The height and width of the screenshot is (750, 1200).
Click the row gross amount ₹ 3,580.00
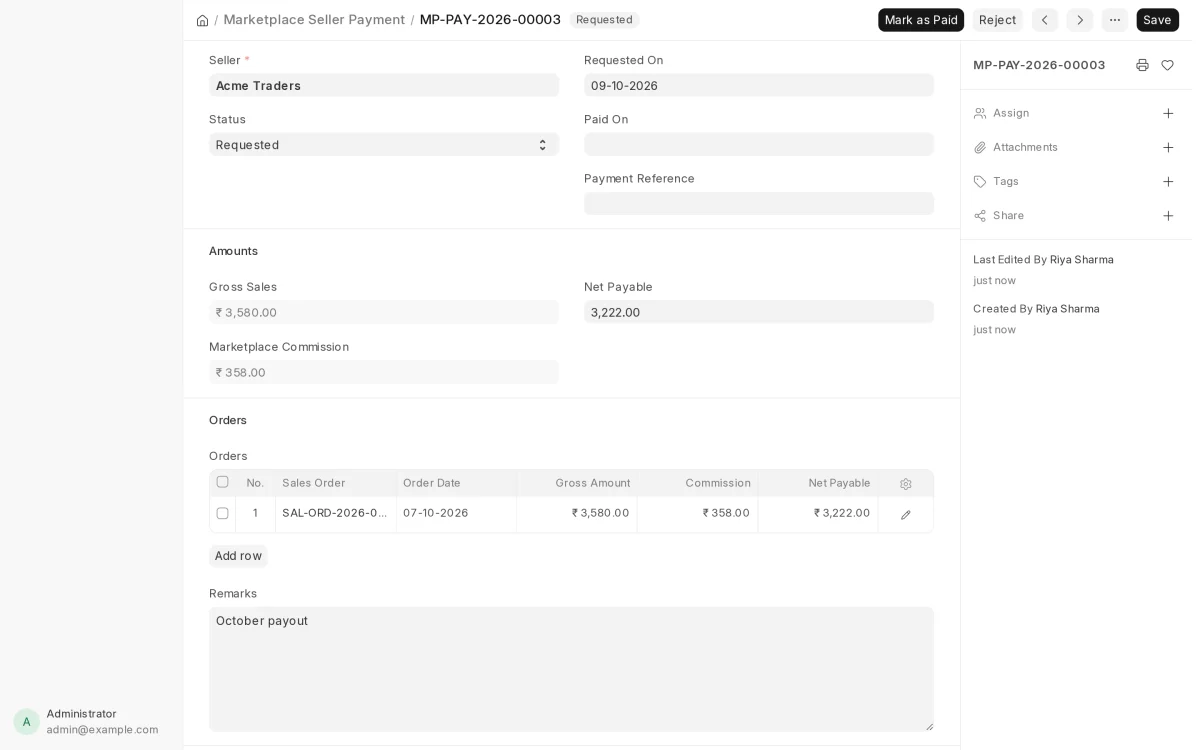(577, 513)
